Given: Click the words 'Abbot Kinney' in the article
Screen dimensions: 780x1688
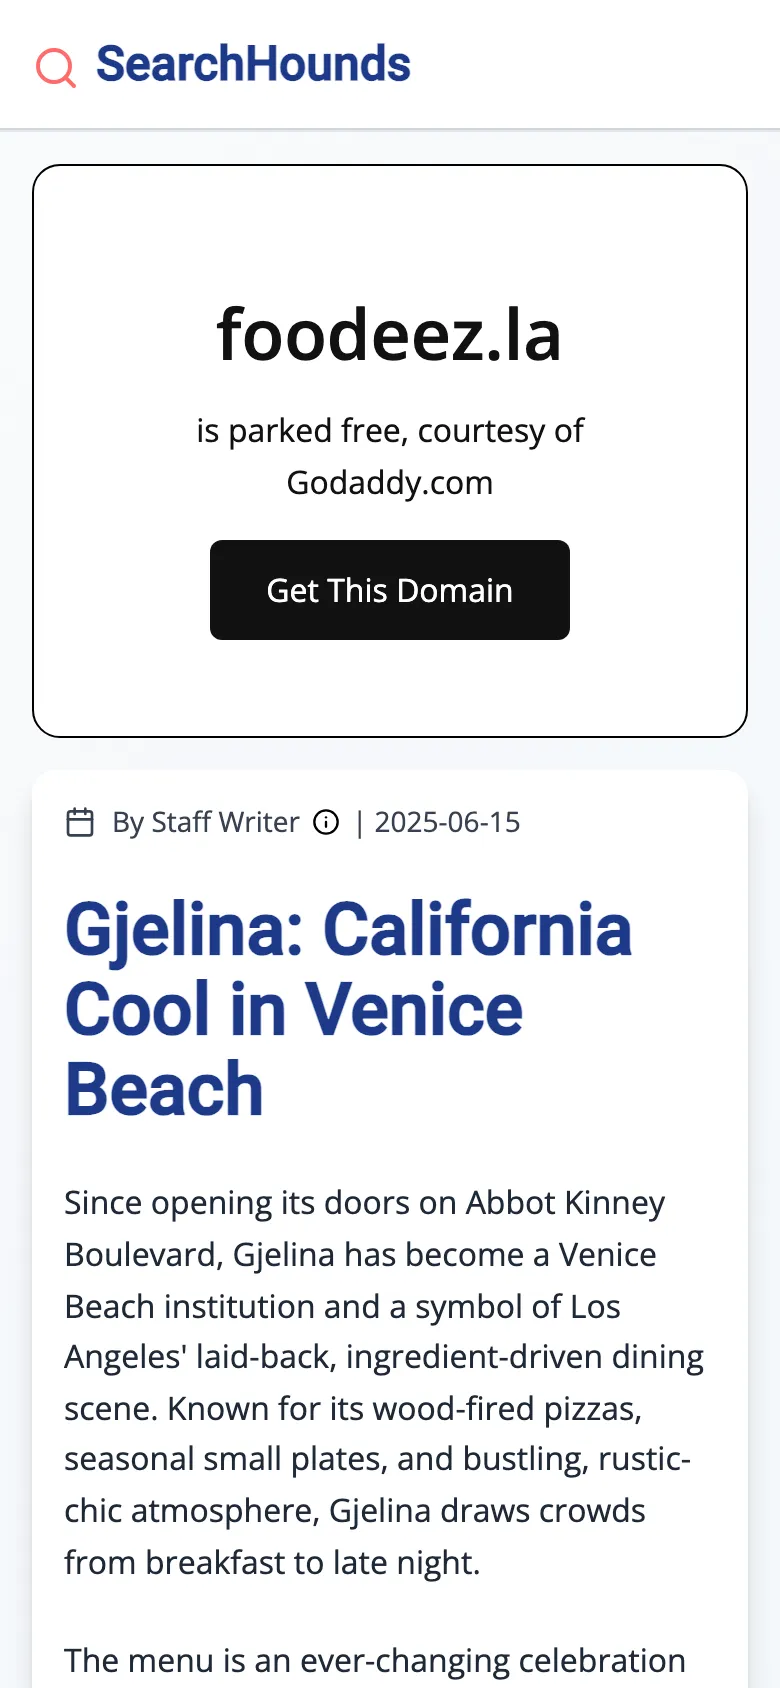Looking at the screenshot, I should (565, 1203).
